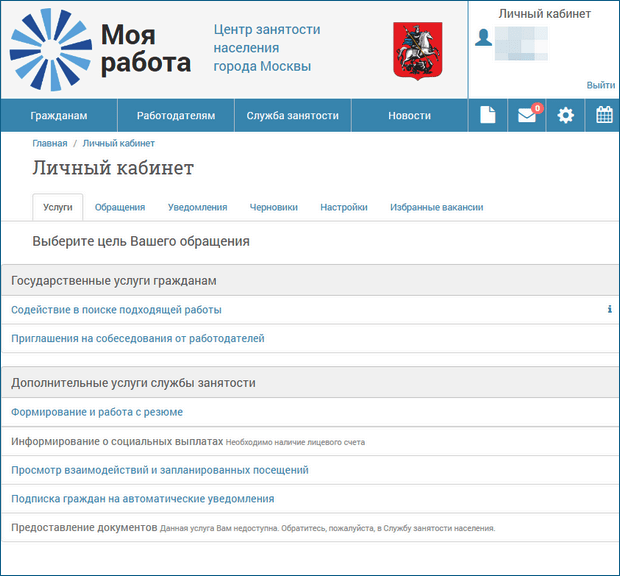Viewport: 620px width, 576px height.
Task: Click the Моя работа site title
Action: coord(146,49)
